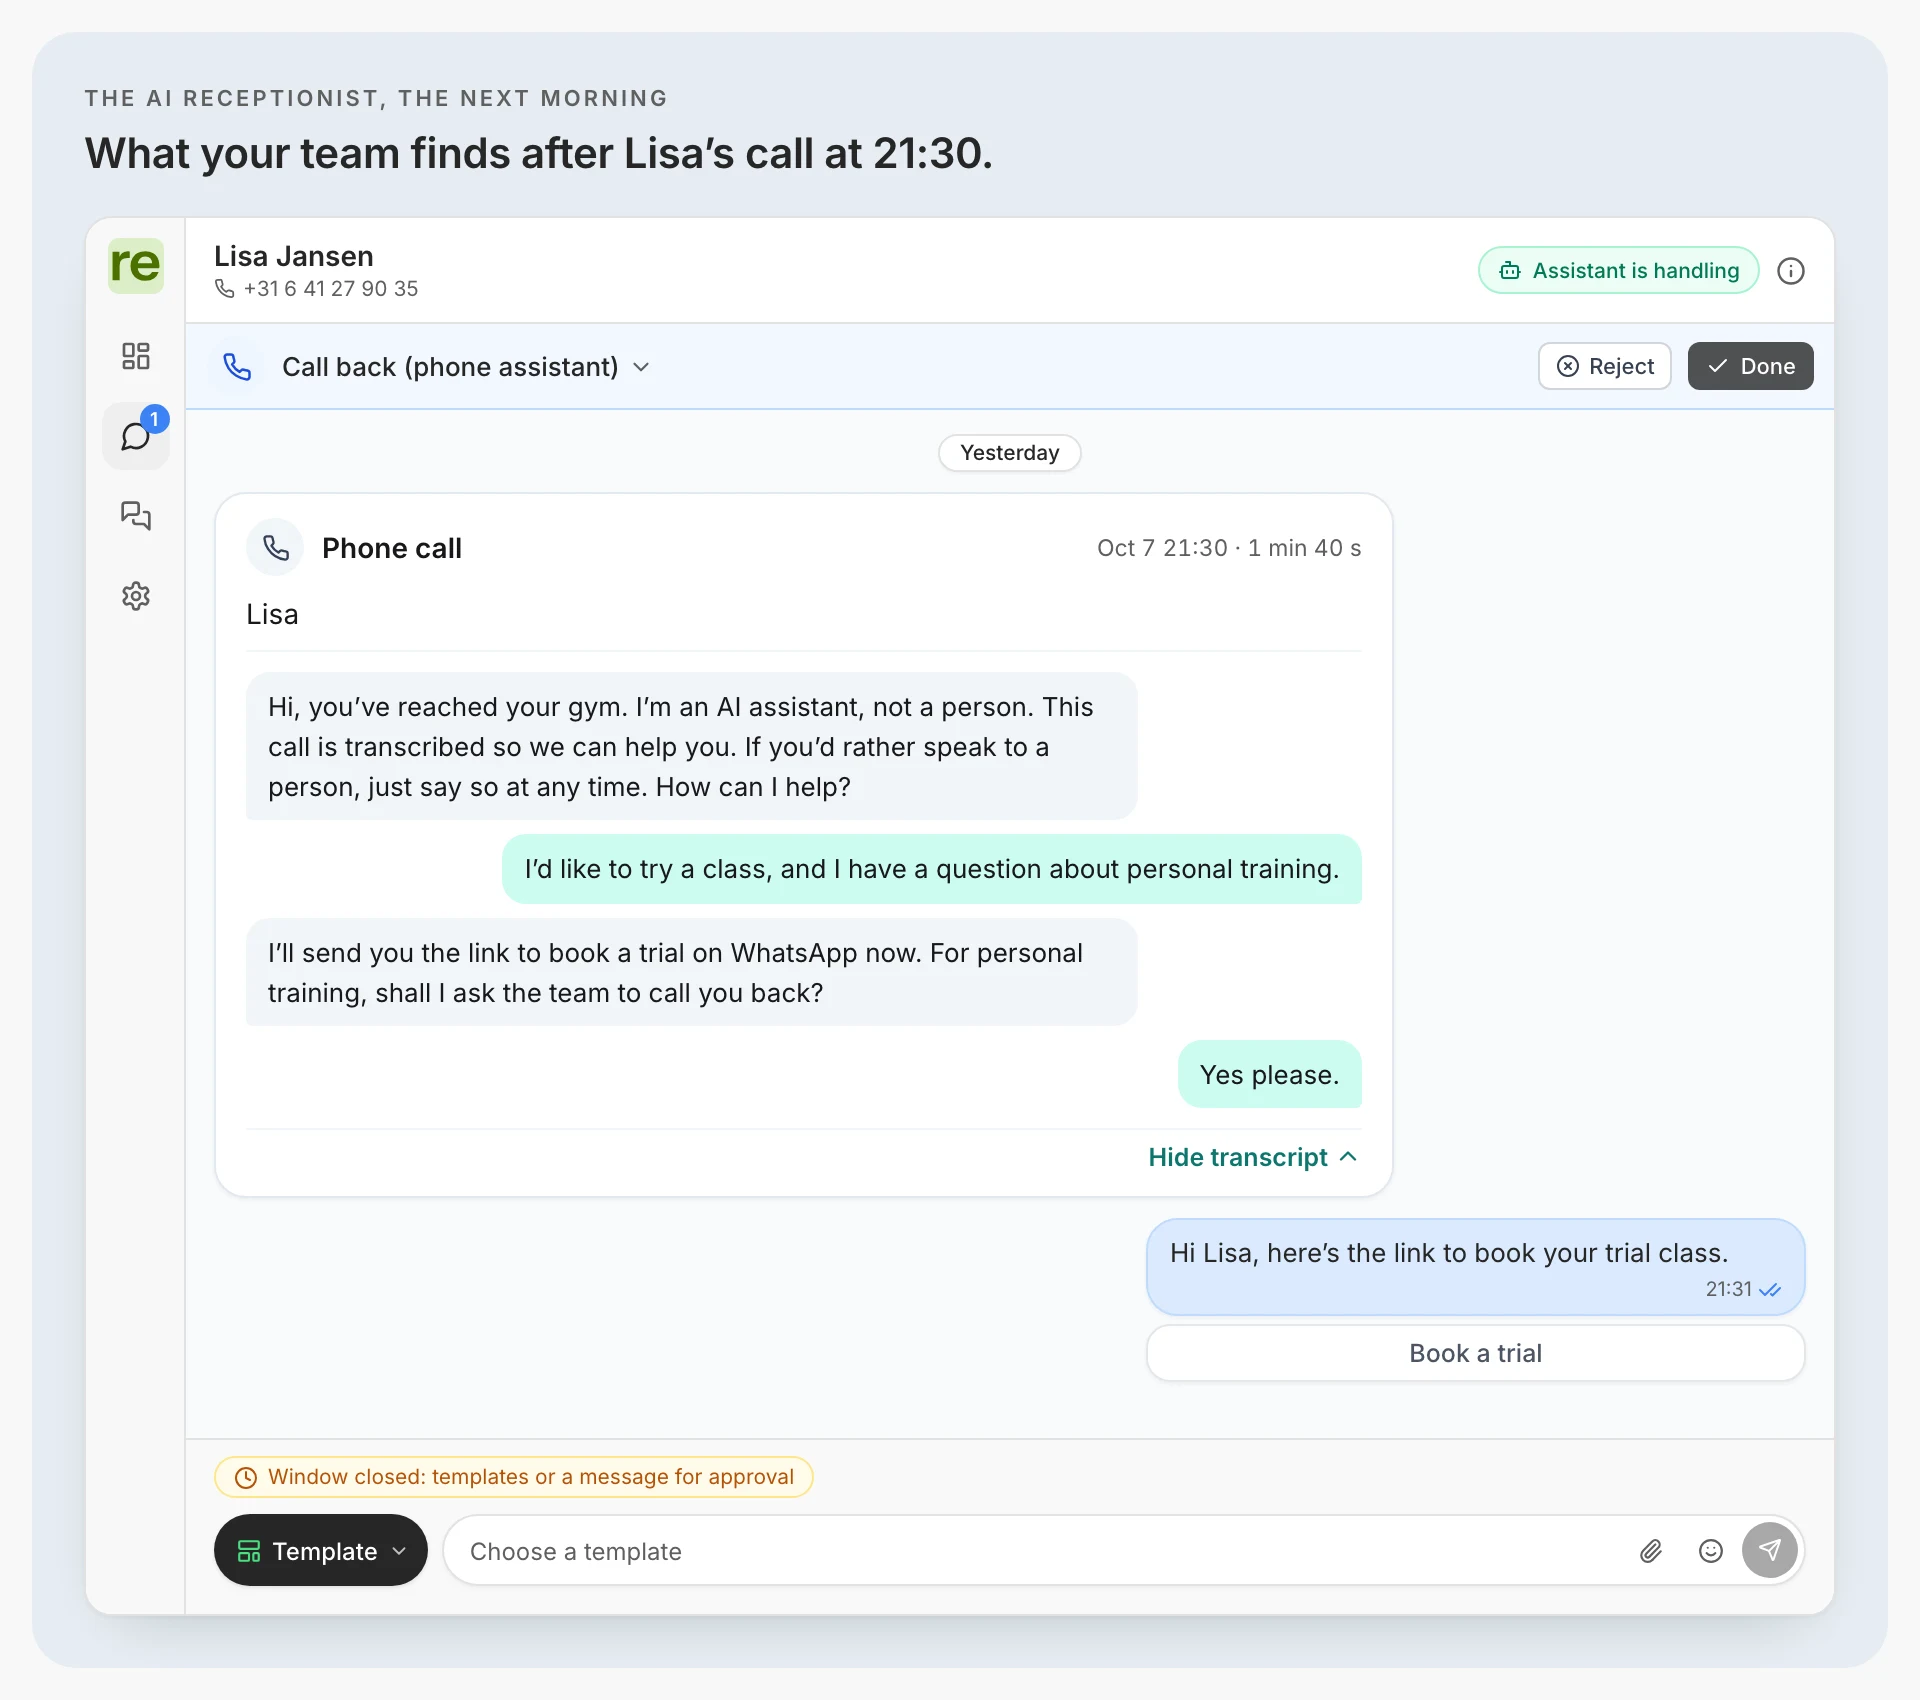Click the 'Oct 7 21:30 · 1 min 40 s' timestamp
The image size is (1920, 1700).
pos(1229,548)
